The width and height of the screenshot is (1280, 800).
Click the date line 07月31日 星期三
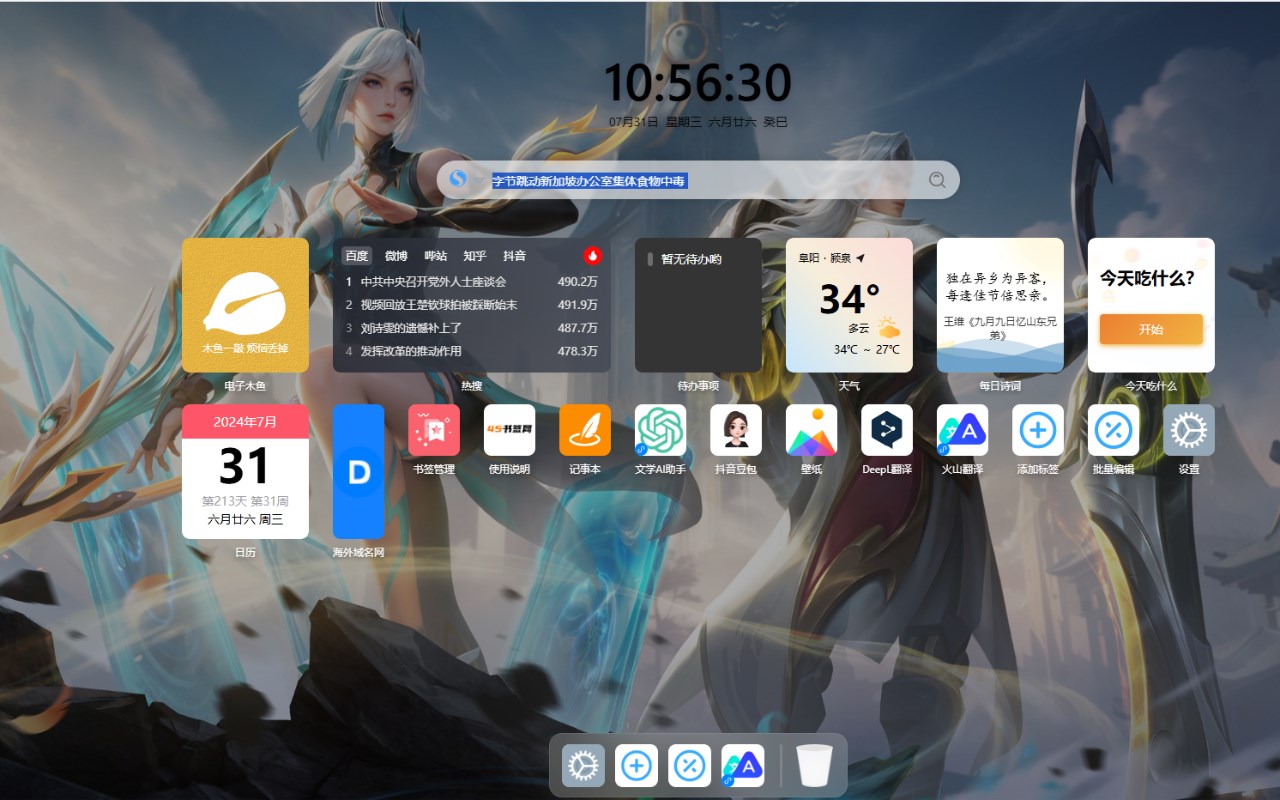656,122
